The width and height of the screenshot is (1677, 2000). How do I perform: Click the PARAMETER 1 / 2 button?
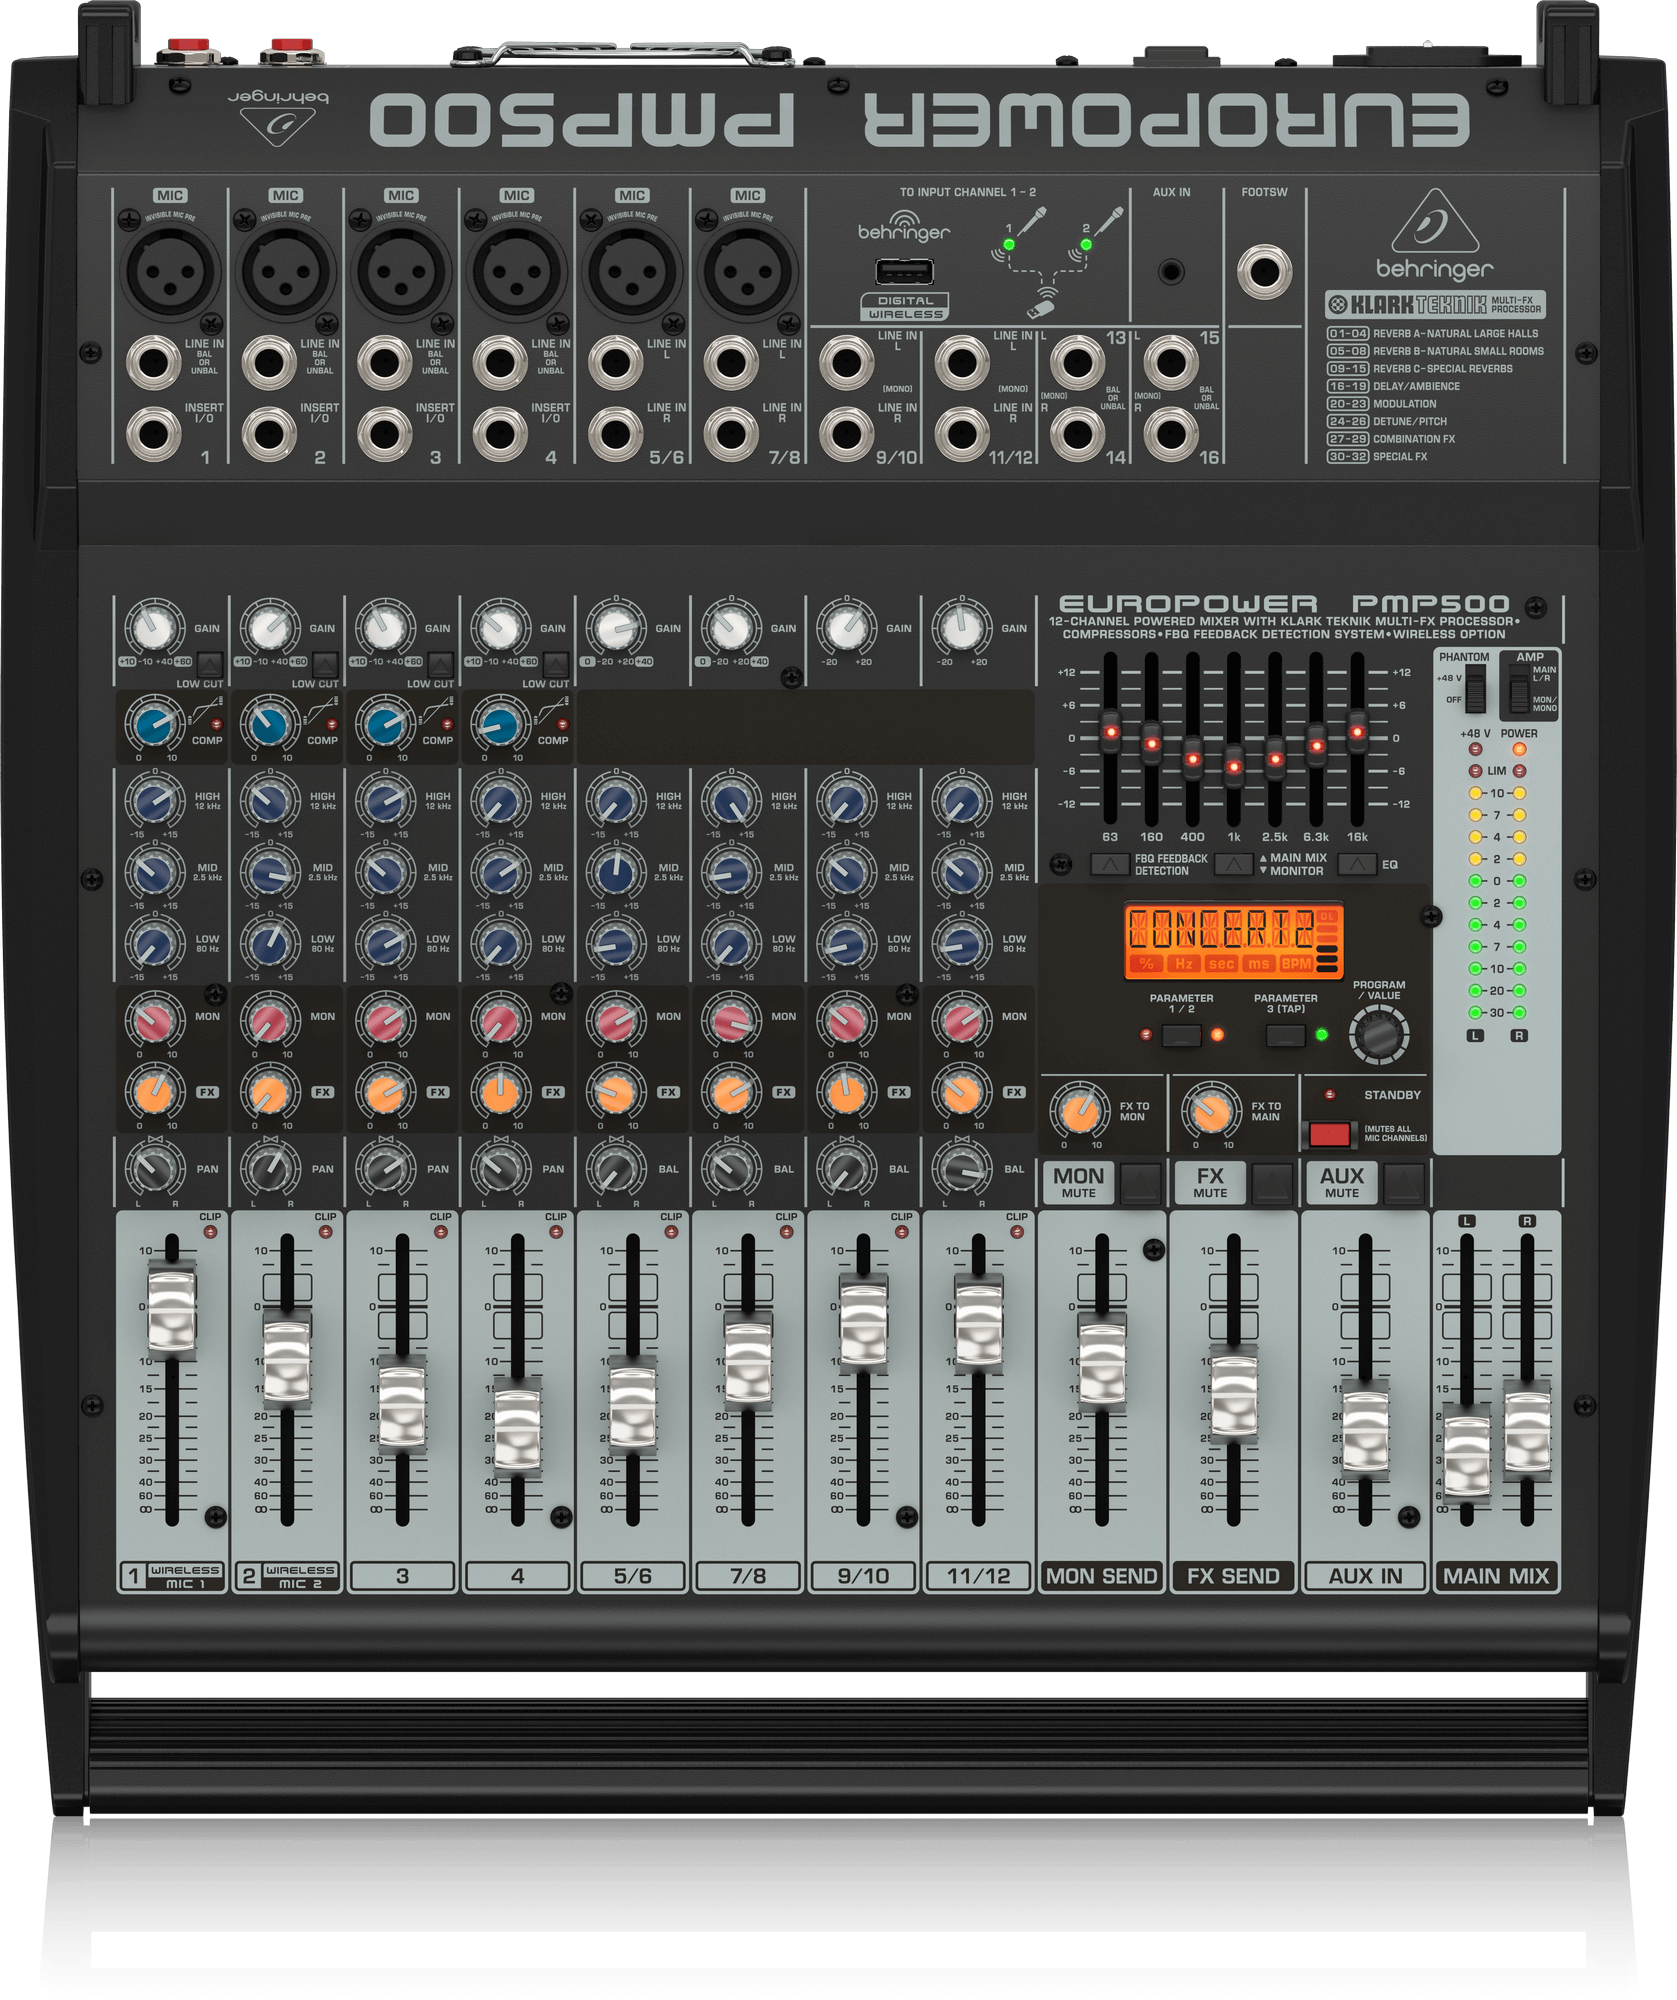pos(1181,1035)
